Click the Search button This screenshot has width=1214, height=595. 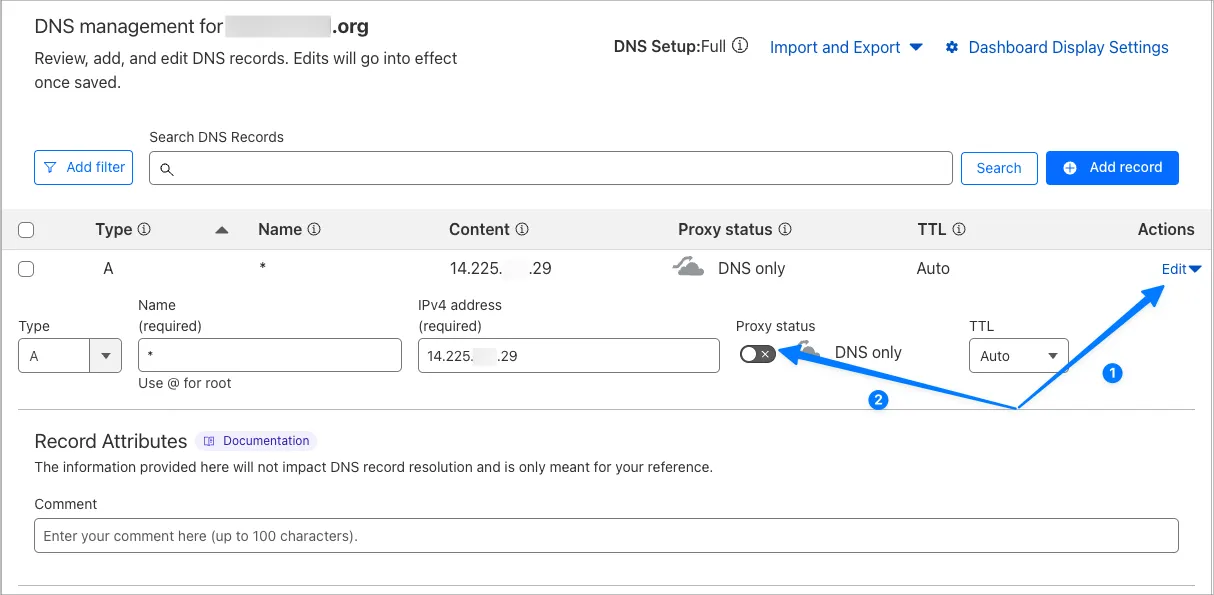tap(999, 167)
